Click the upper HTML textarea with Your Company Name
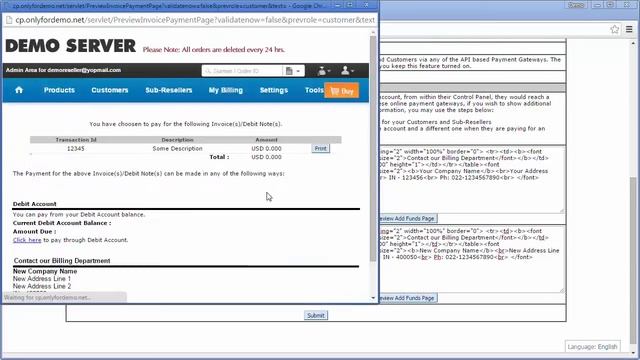Image resolution: width=640 pixels, height=360 pixels. 472,180
